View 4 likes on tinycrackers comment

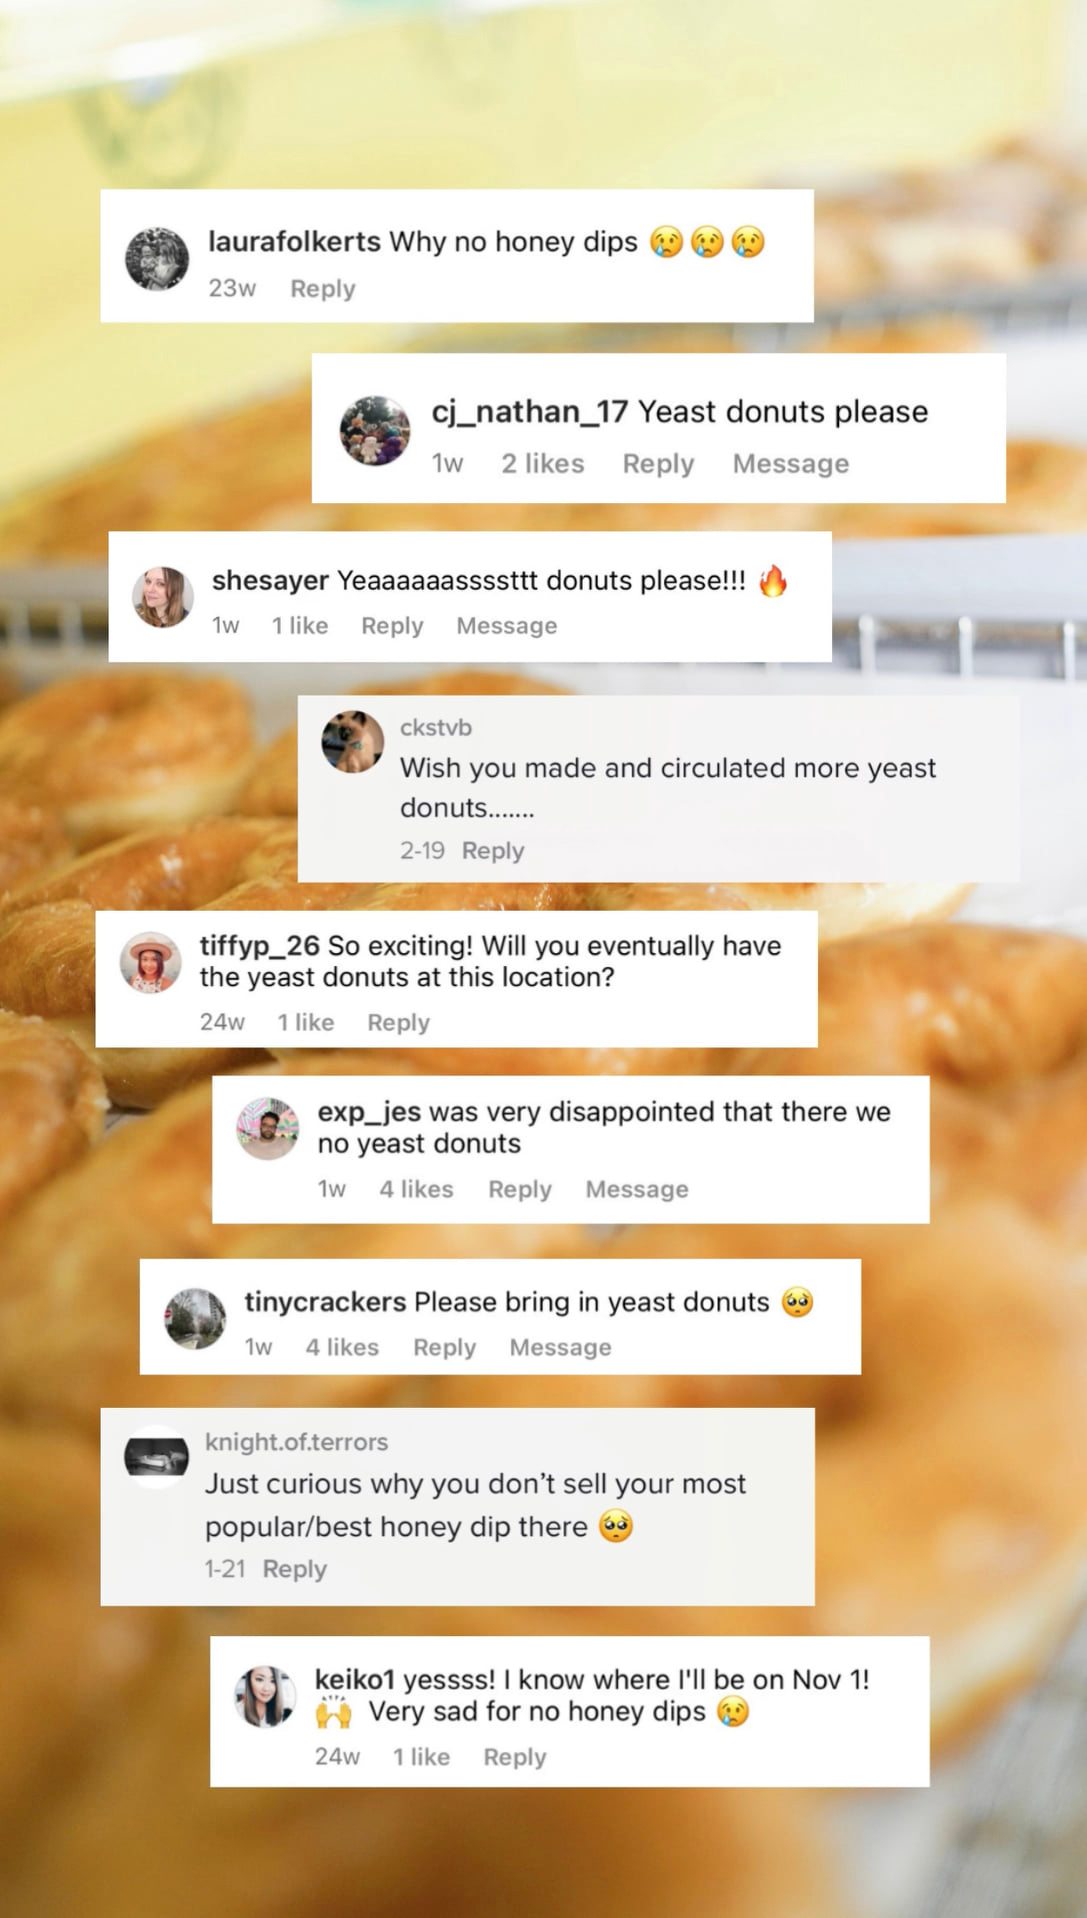point(341,1347)
